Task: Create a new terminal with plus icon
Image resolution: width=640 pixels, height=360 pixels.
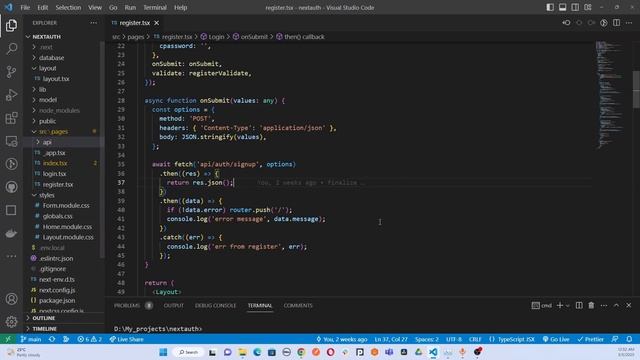Action: pyautogui.click(x=560, y=305)
